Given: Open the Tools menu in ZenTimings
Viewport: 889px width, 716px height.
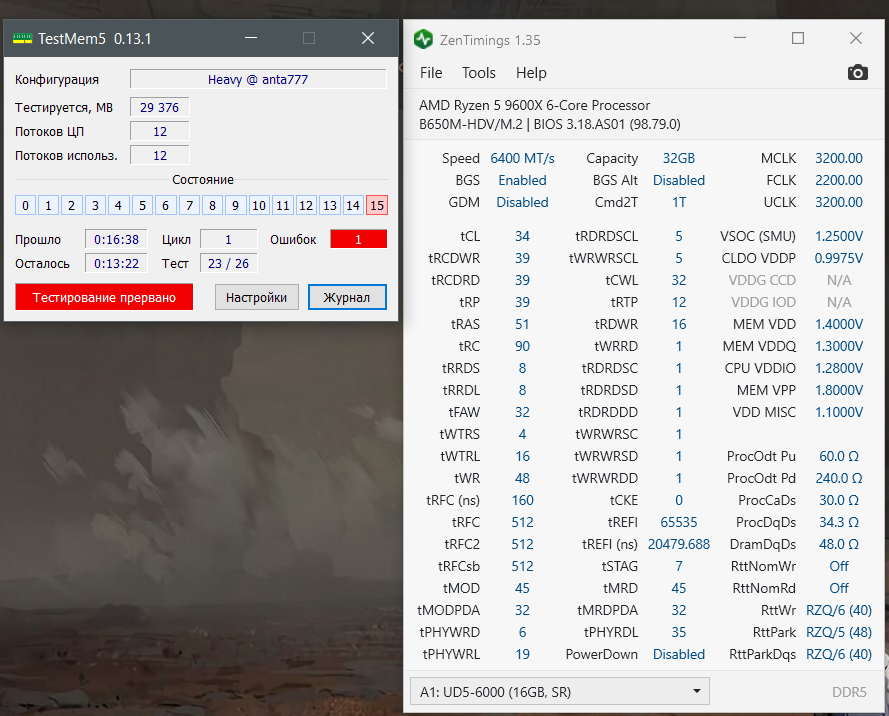Looking at the screenshot, I should point(479,73).
